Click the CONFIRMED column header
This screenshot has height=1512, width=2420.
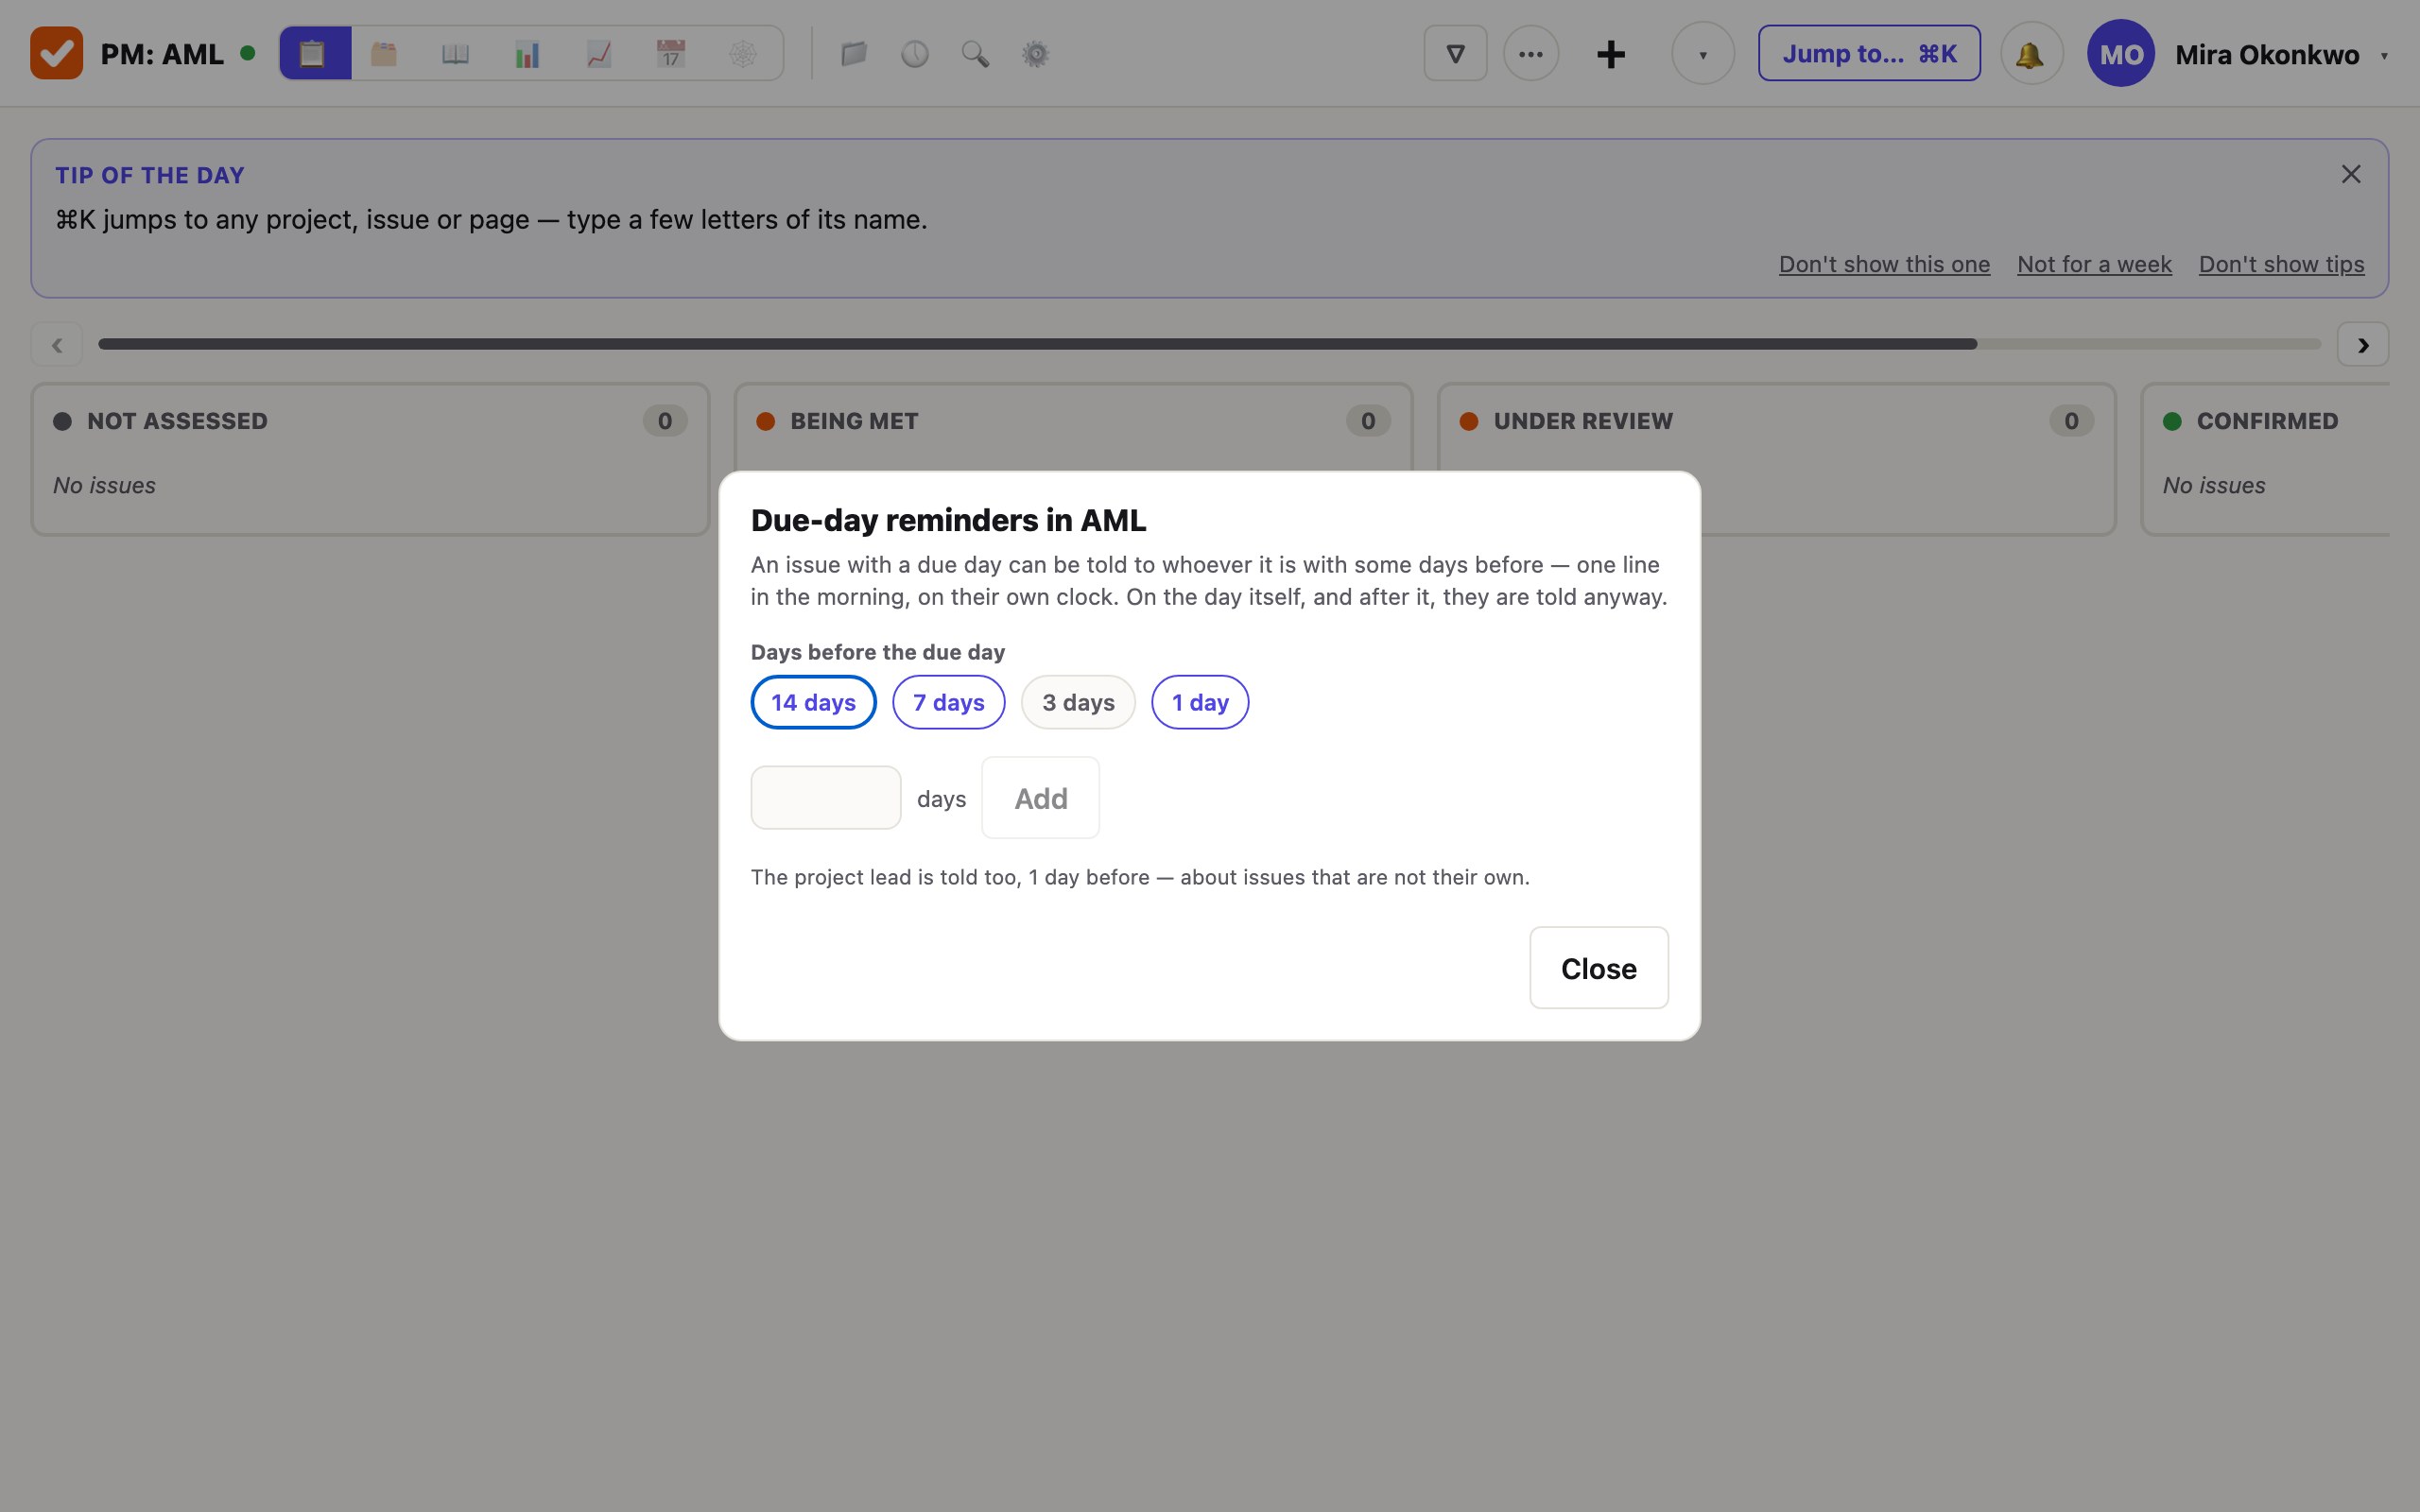point(2267,421)
